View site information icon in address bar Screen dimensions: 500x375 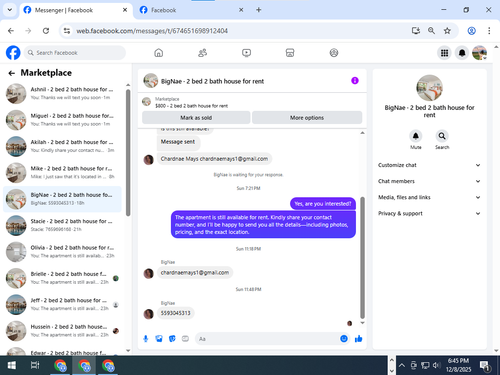pos(67,31)
